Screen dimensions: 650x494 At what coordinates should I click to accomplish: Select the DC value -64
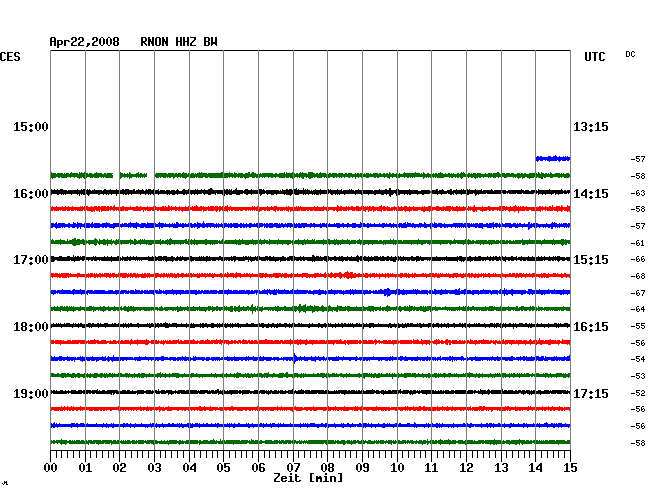(638, 309)
